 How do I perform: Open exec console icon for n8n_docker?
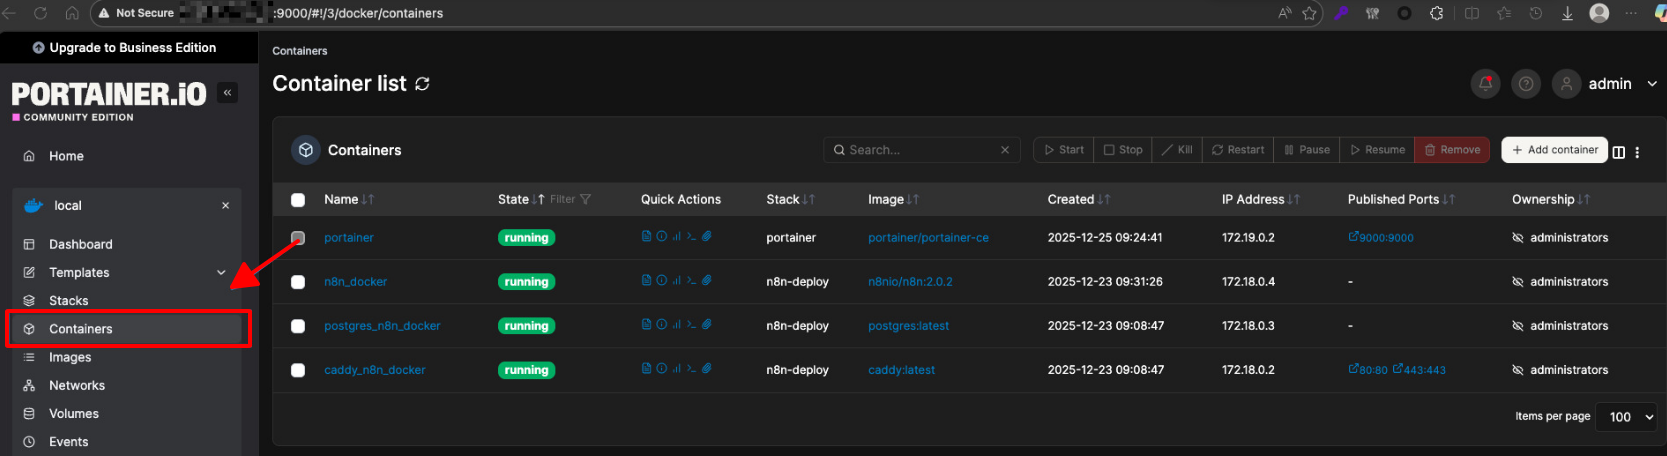[x=691, y=281]
